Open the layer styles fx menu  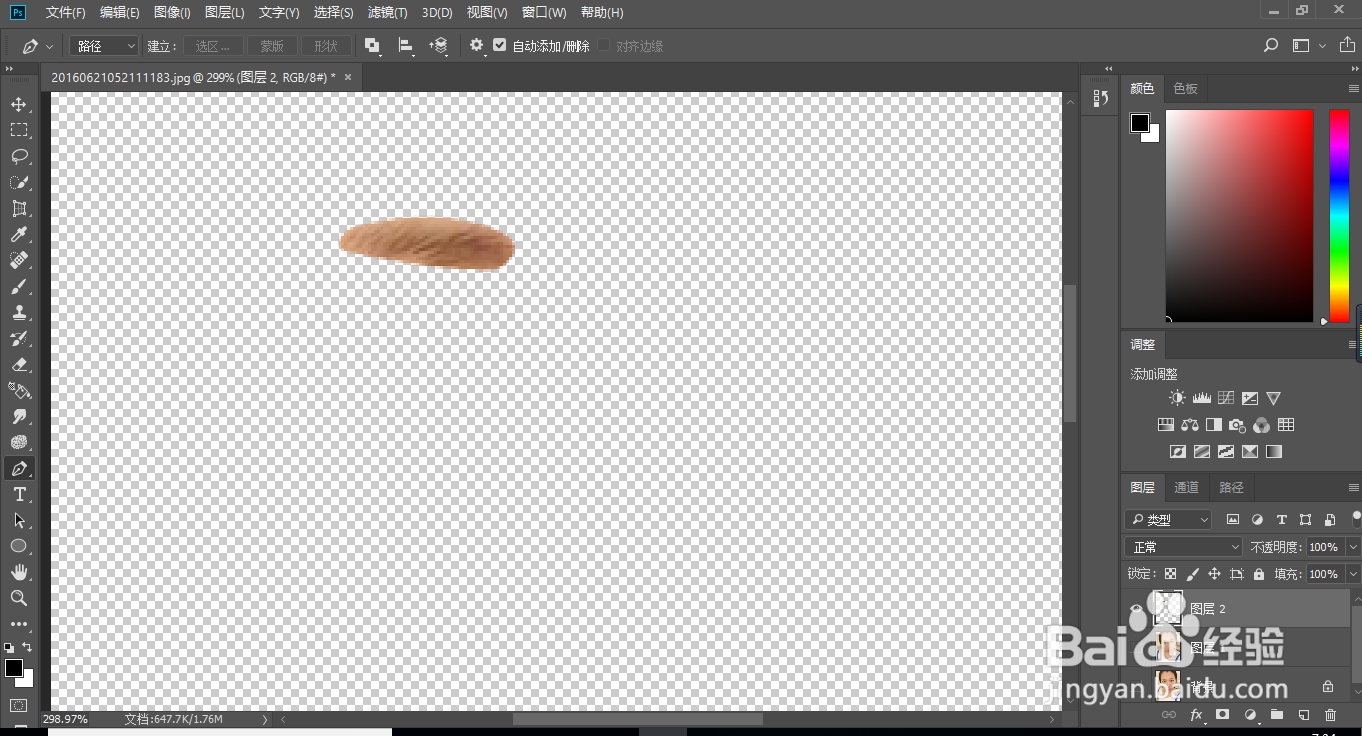pos(1196,715)
